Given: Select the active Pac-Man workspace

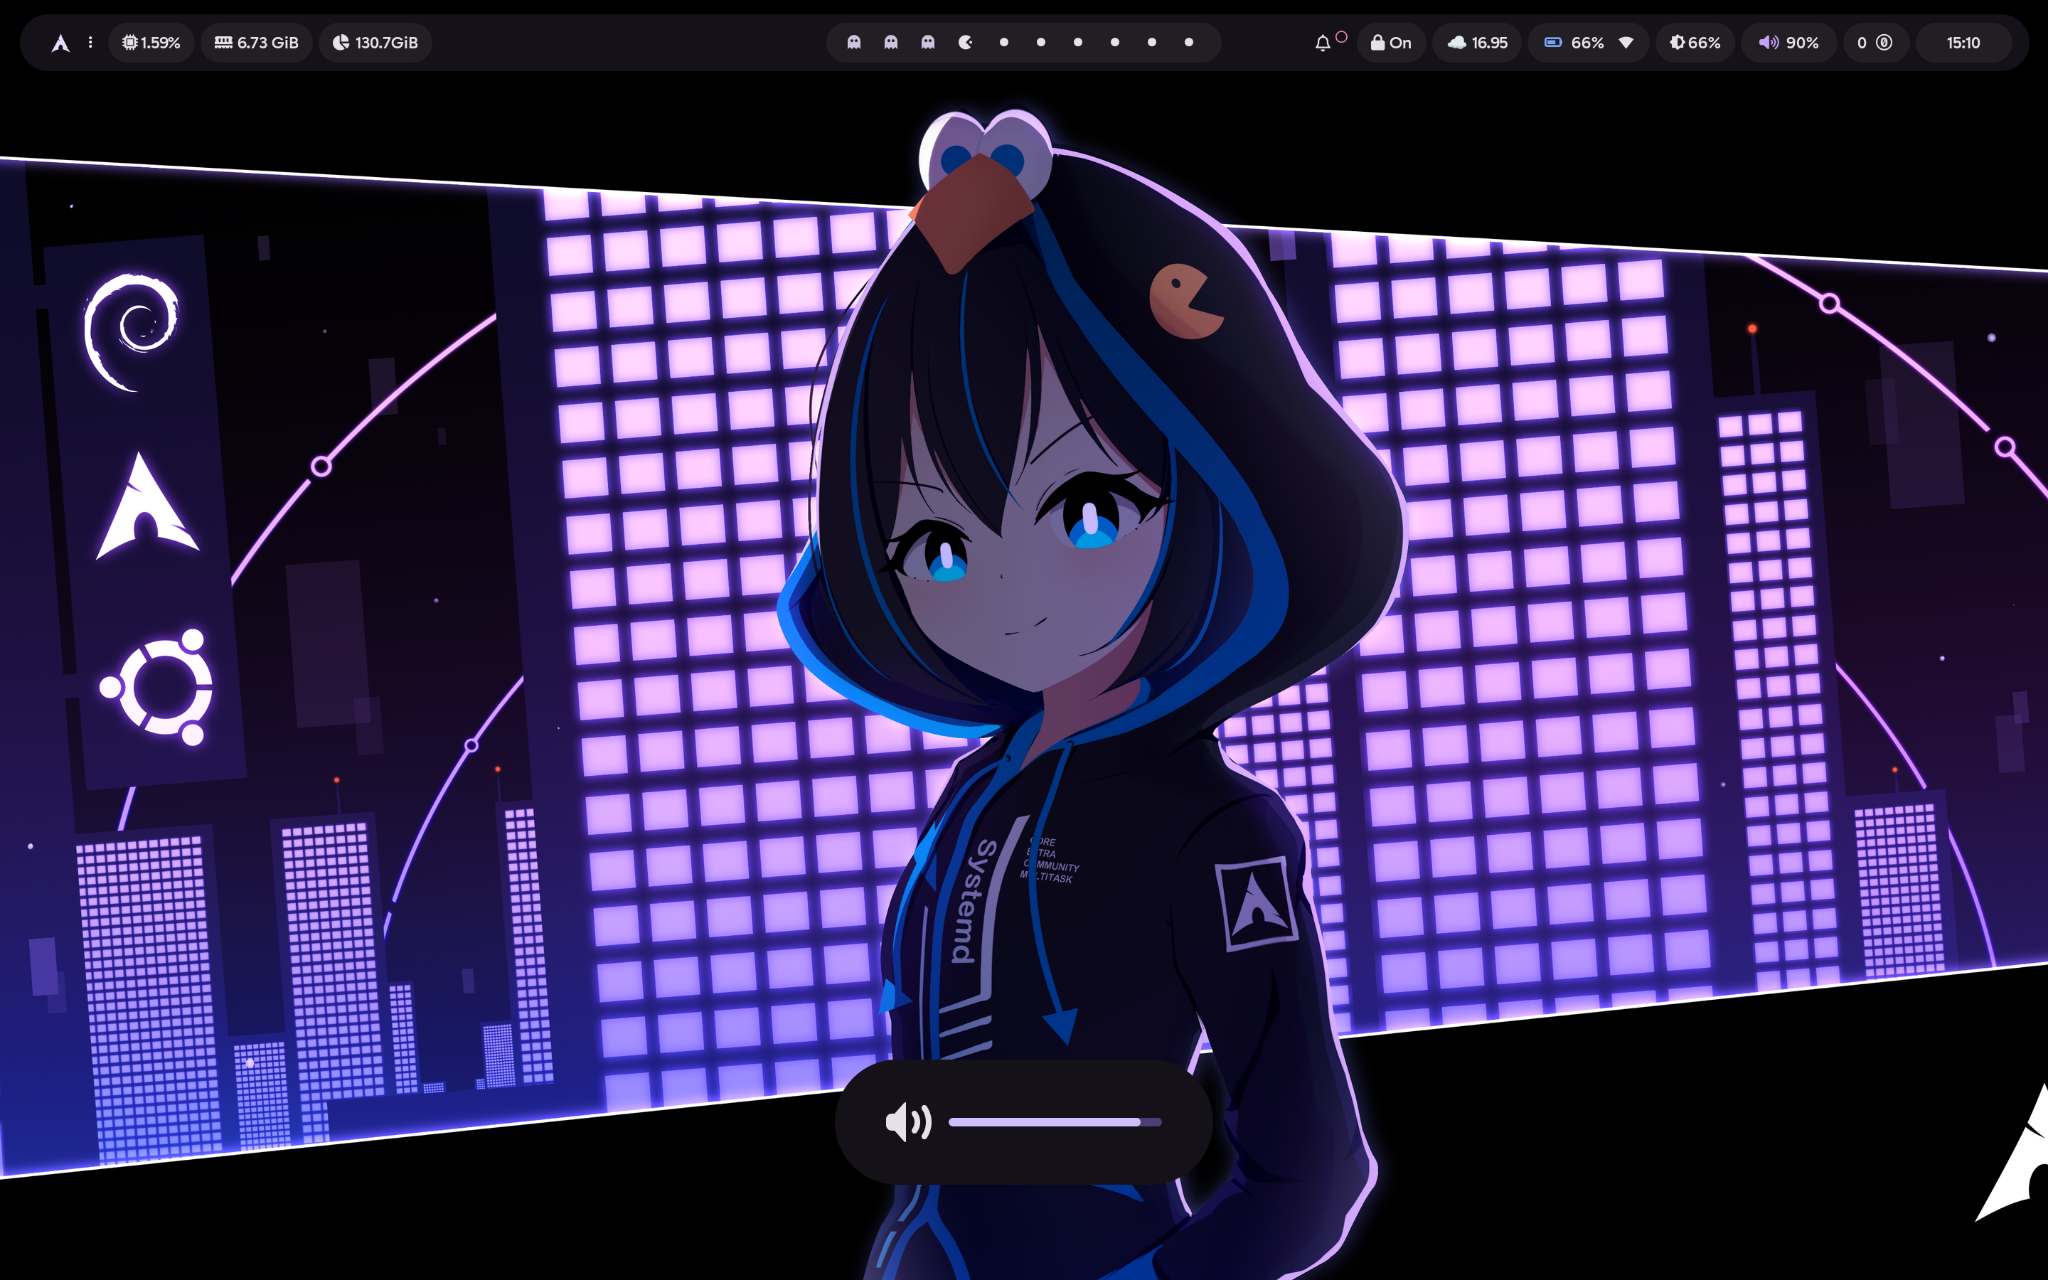Looking at the screenshot, I should coord(966,42).
